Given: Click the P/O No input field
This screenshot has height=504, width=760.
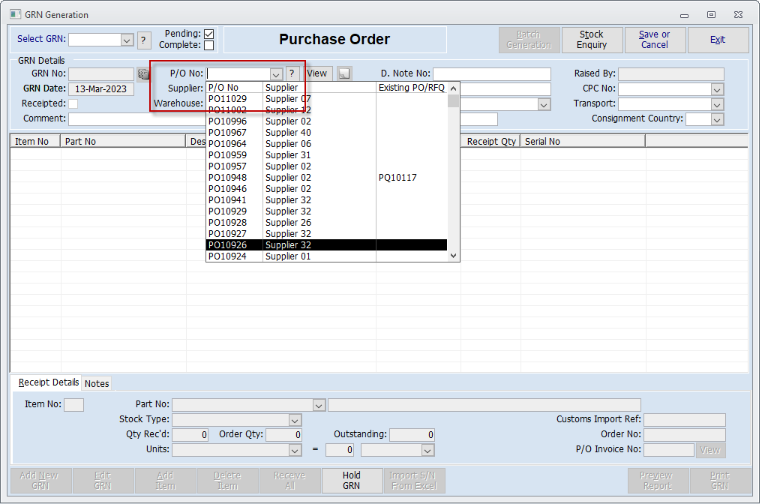Looking at the screenshot, I should click(x=238, y=74).
